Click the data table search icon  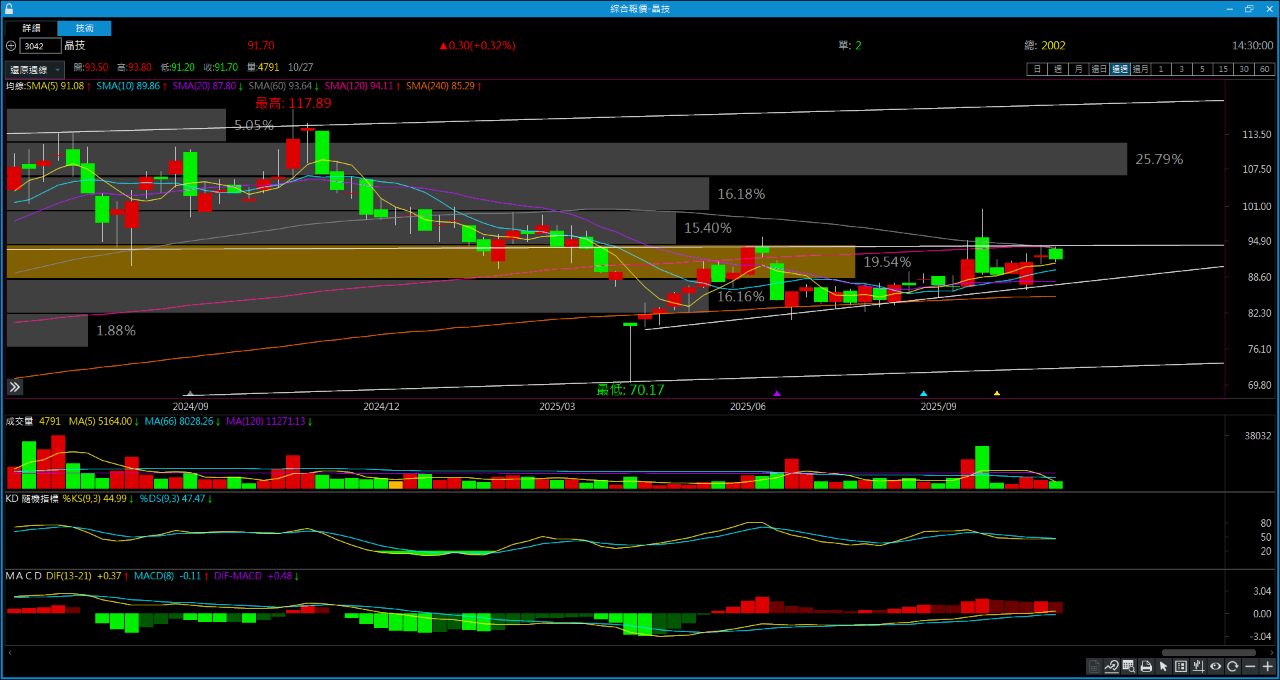pyautogui.click(x=1128, y=666)
